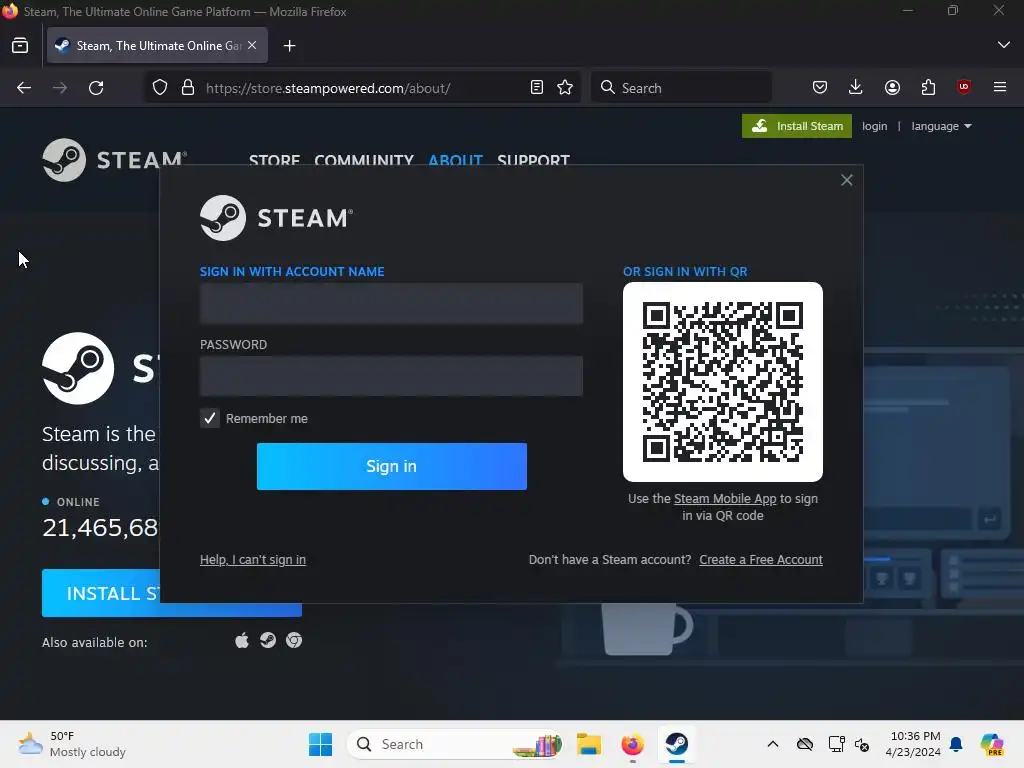This screenshot has width=1024, height=768.
Task: Expand the language dropdown
Action: [x=941, y=126]
